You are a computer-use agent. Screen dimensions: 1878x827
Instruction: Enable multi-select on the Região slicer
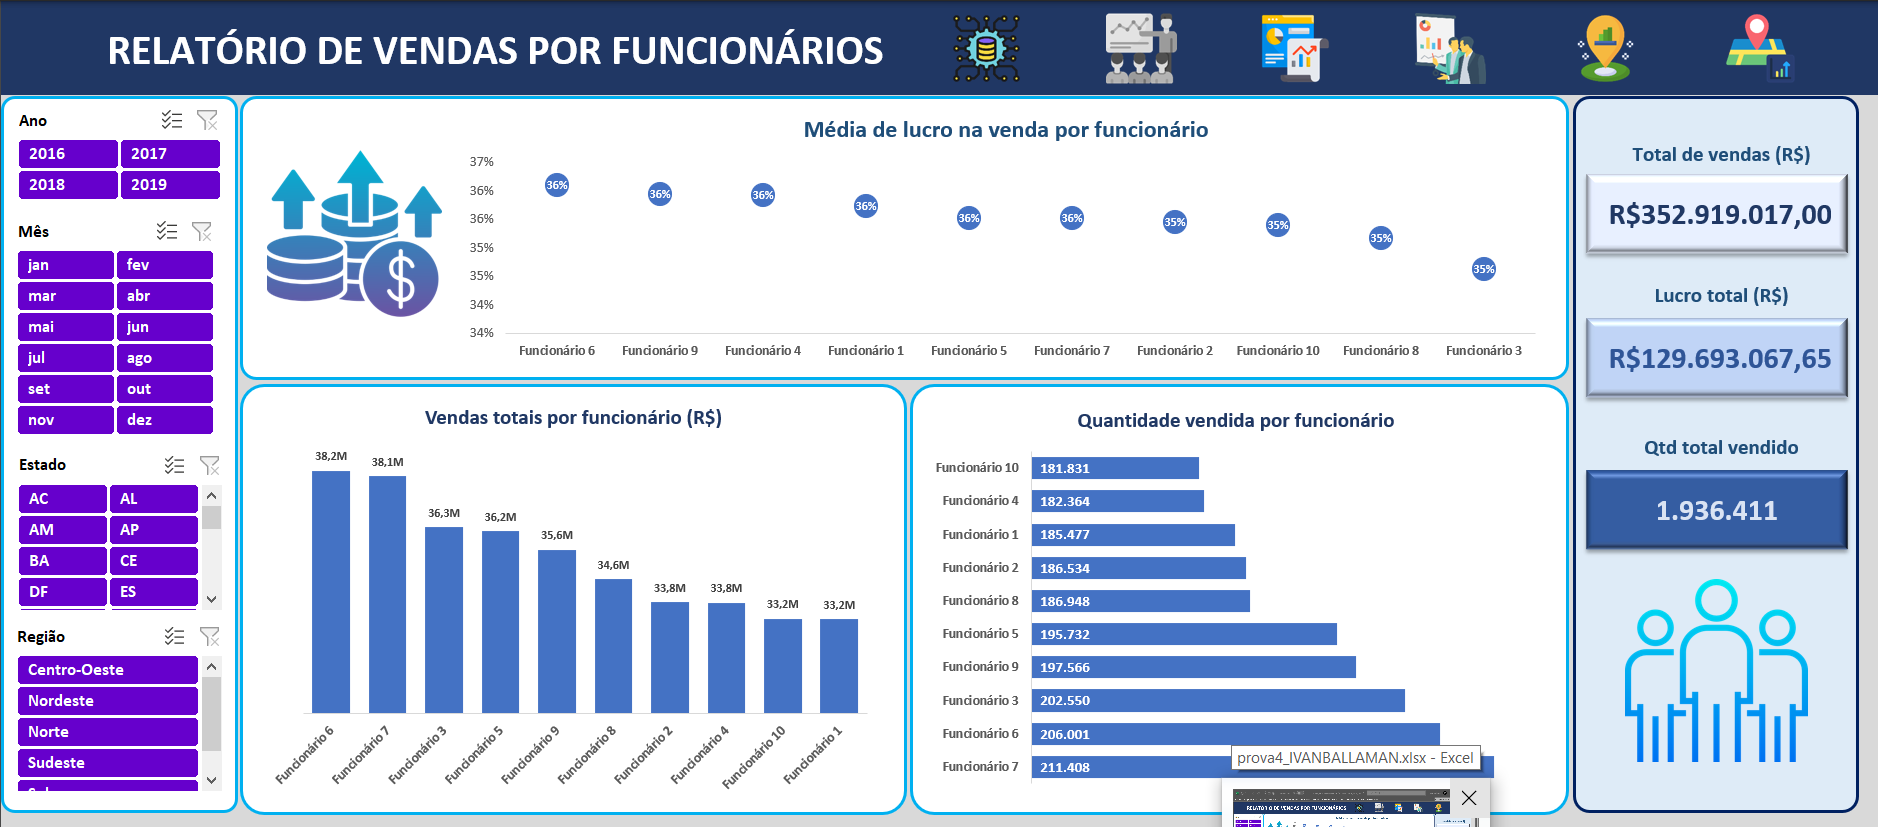[x=175, y=636]
